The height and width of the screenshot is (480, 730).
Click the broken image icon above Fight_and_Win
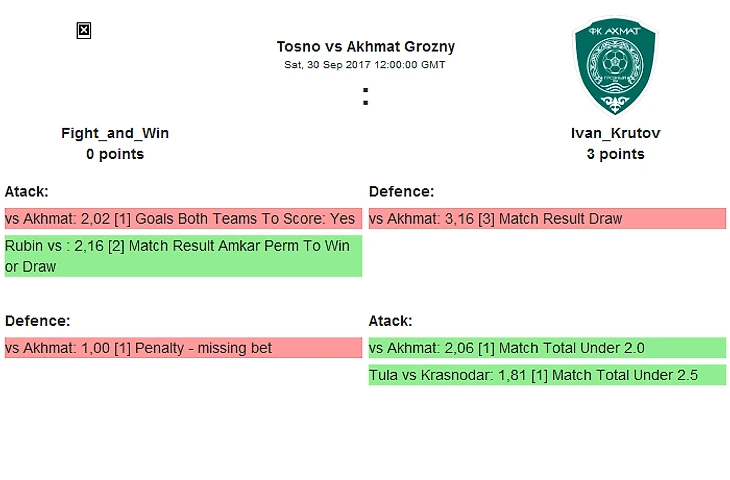(x=84, y=31)
